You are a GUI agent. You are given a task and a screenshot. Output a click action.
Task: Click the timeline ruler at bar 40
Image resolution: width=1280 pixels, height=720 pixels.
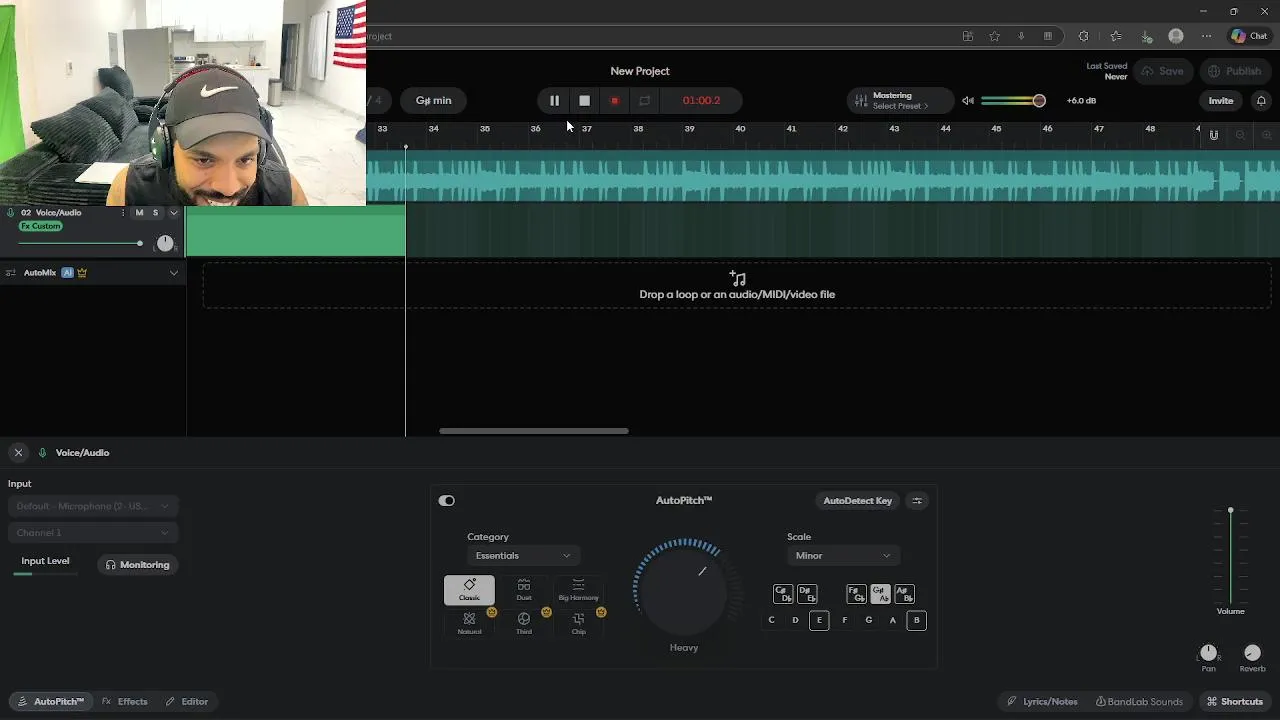(x=740, y=128)
